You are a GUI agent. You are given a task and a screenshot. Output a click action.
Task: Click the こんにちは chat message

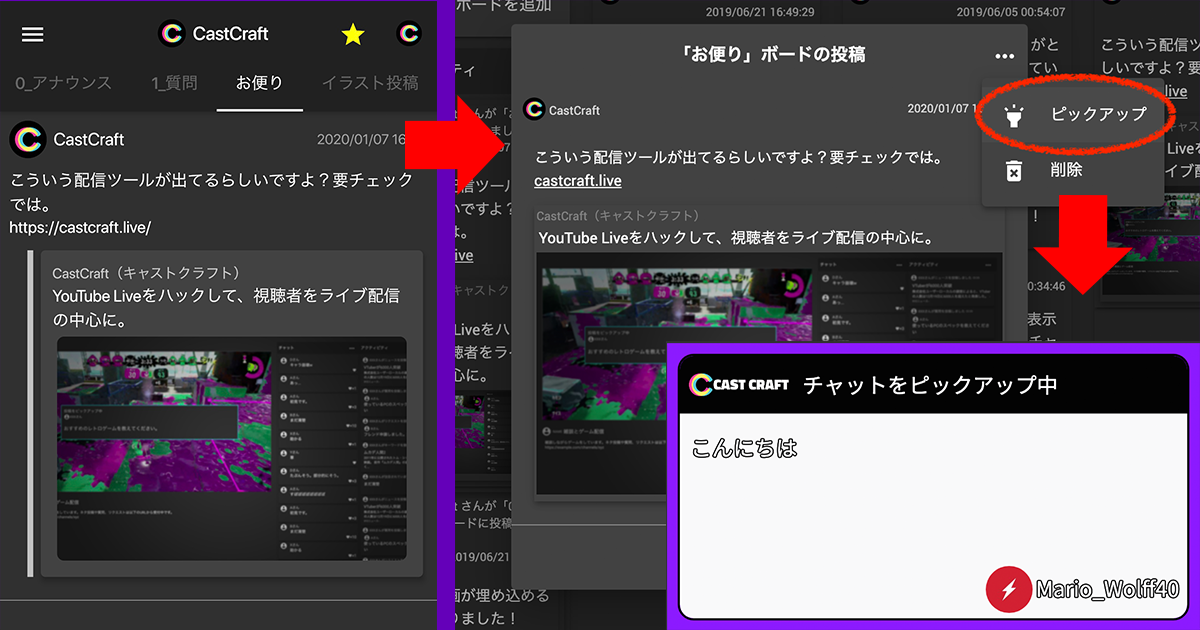[x=745, y=447]
